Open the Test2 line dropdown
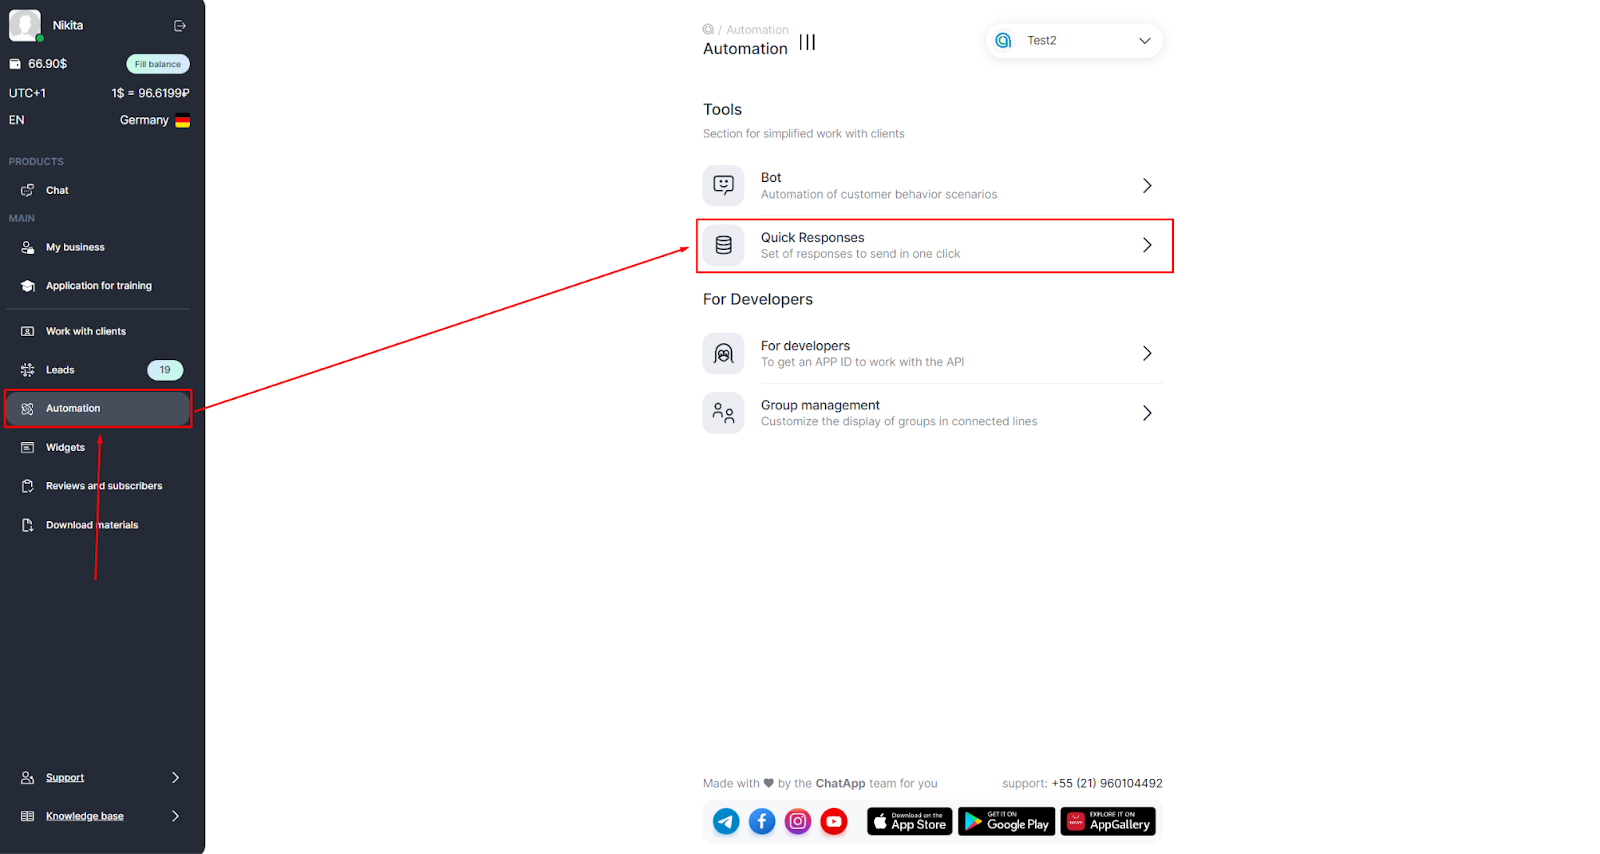1600x854 pixels. point(1074,41)
